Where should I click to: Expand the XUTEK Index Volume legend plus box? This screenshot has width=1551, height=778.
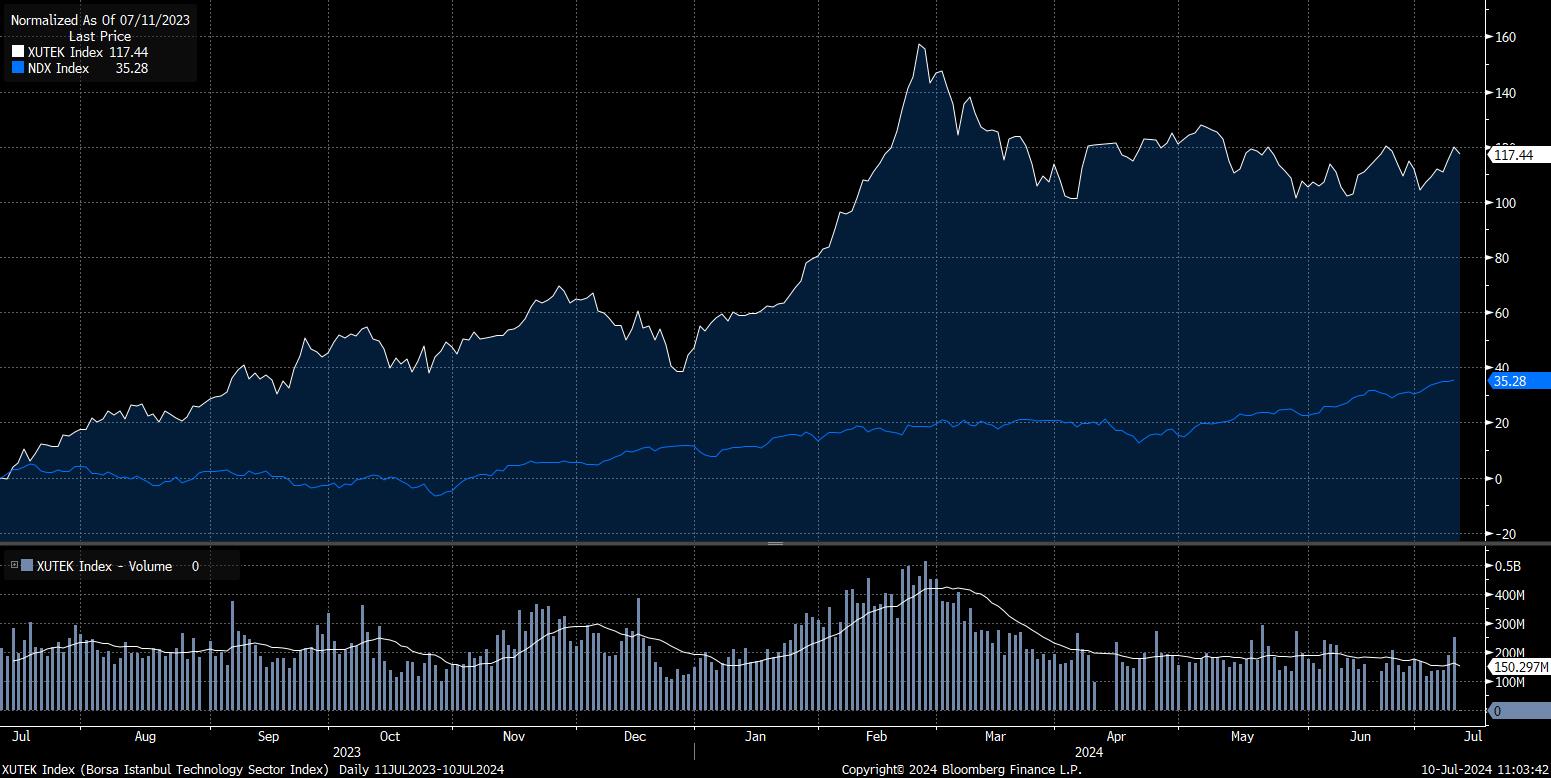(x=14, y=566)
